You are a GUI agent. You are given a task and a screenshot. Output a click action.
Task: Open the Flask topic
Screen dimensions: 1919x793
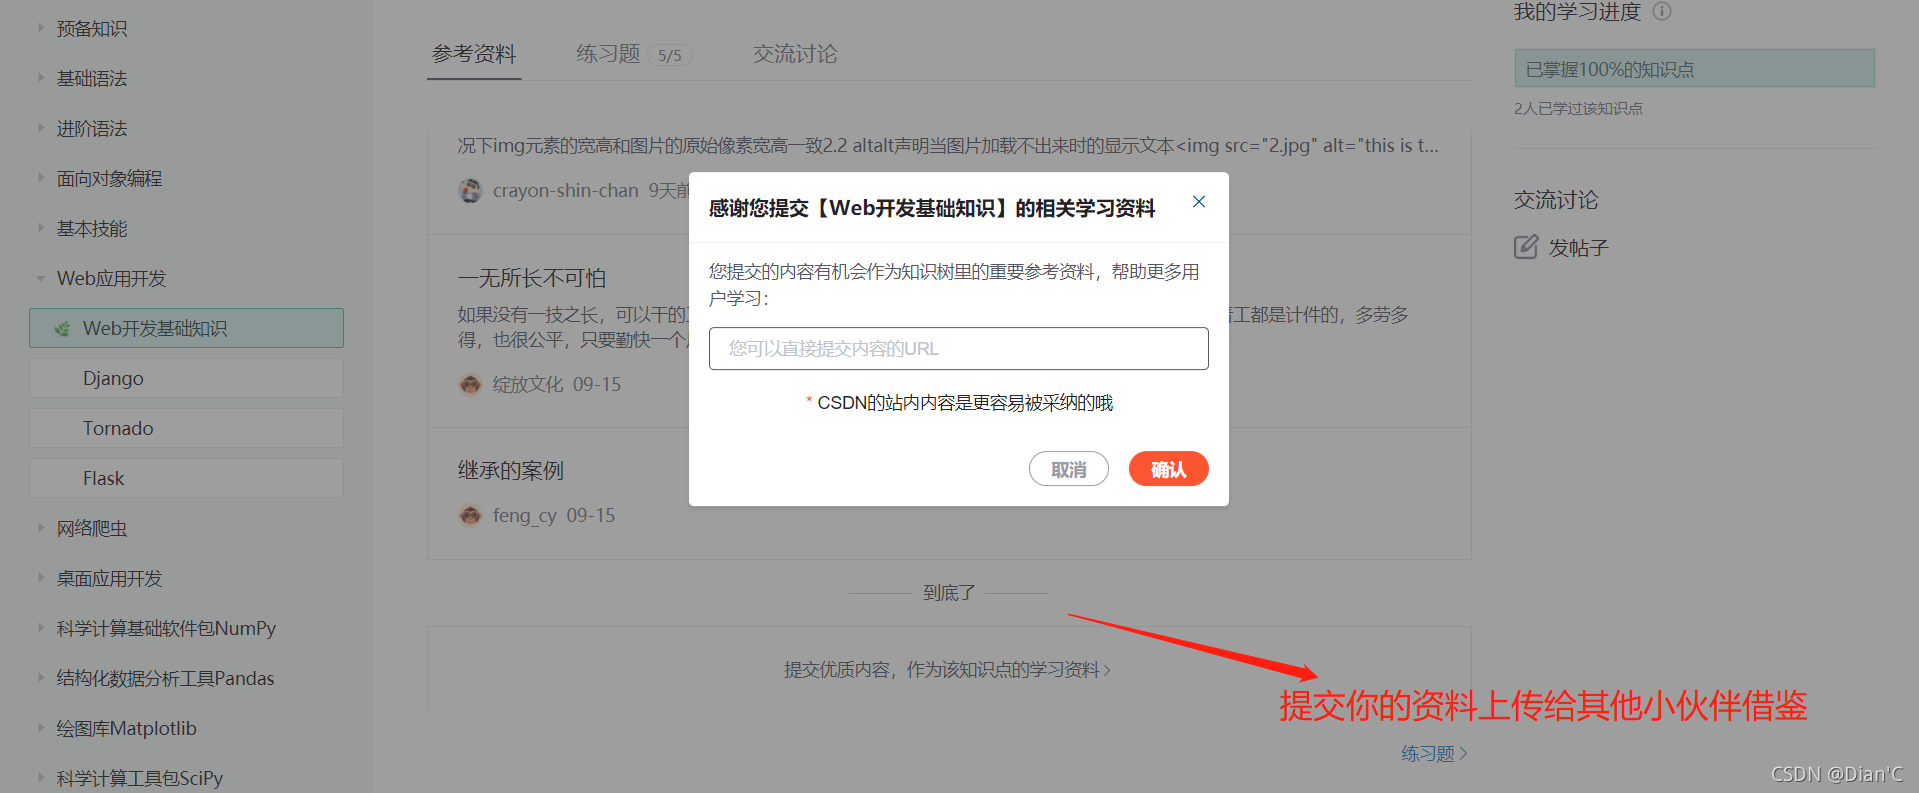point(186,478)
